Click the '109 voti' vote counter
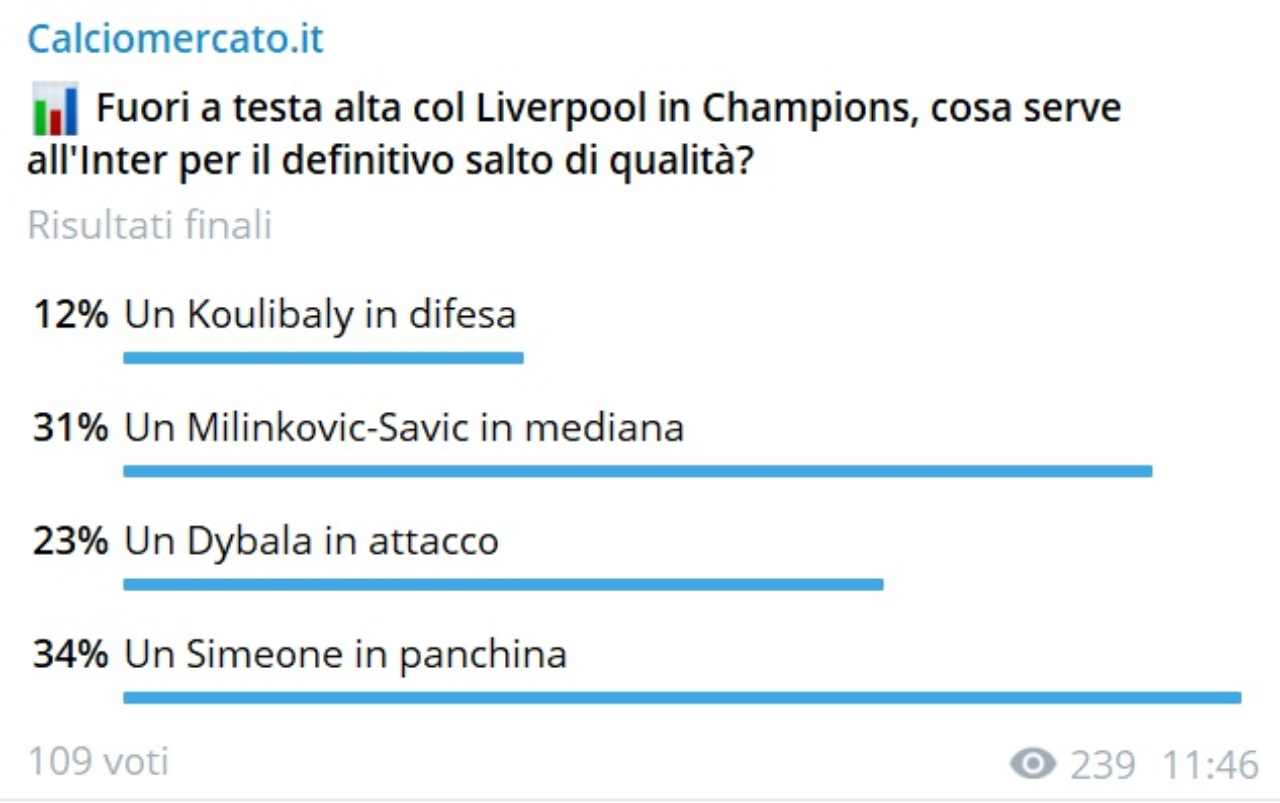The width and height of the screenshot is (1280, 803). pyautogui.click(x=97, y=763)
